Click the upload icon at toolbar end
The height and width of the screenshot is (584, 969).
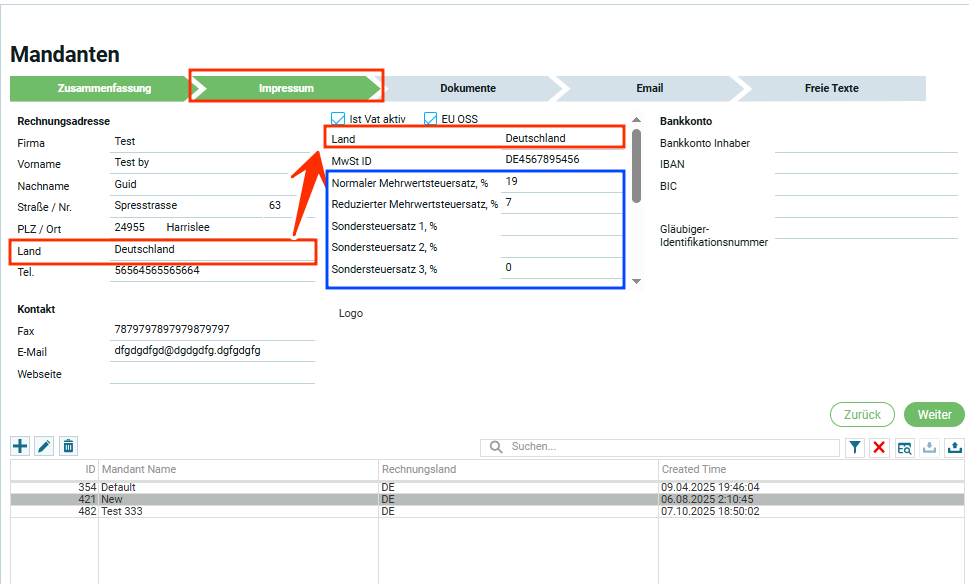point(954,448)
